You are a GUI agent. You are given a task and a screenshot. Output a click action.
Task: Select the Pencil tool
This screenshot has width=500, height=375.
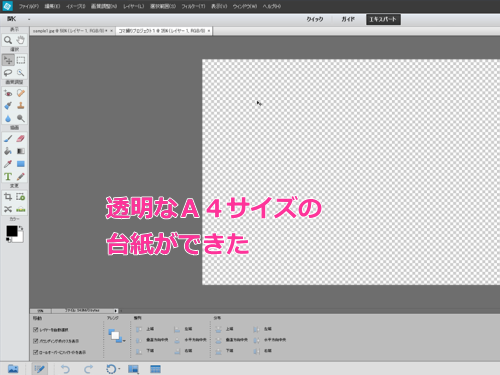pyautogui.click(x=21, y=176)
